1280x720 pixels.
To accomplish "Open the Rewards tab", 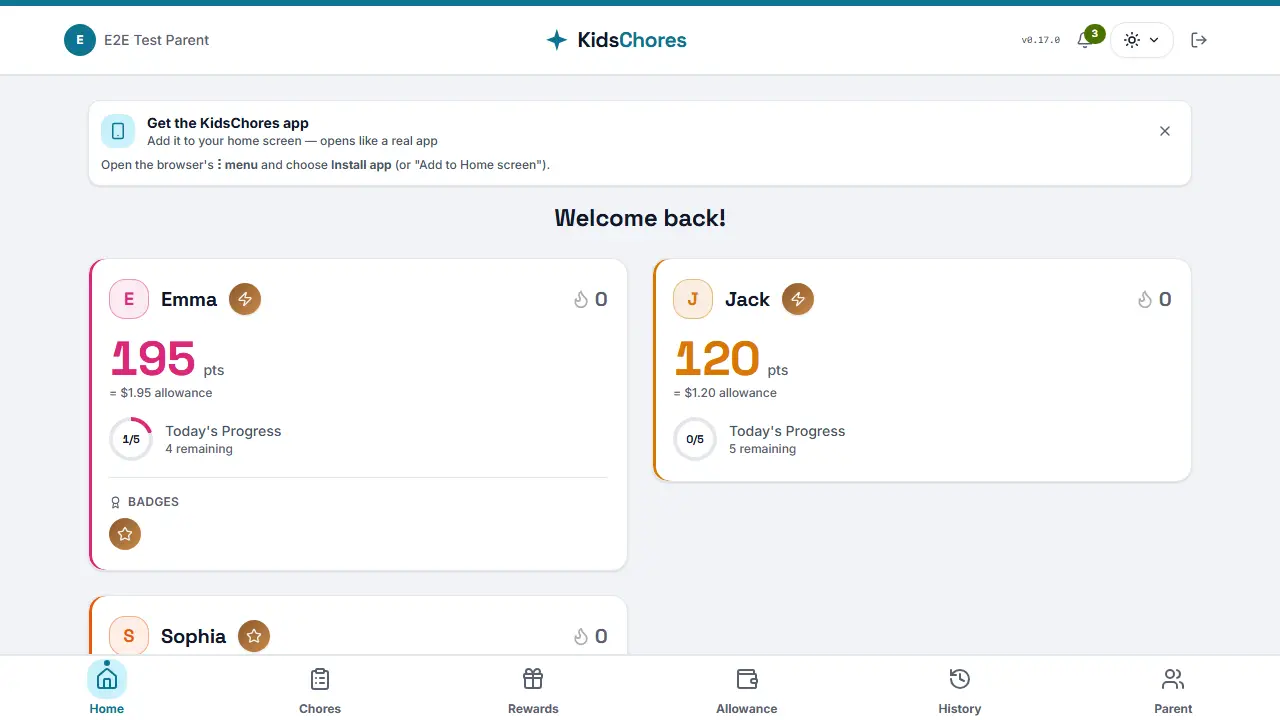I will [533, 688].
